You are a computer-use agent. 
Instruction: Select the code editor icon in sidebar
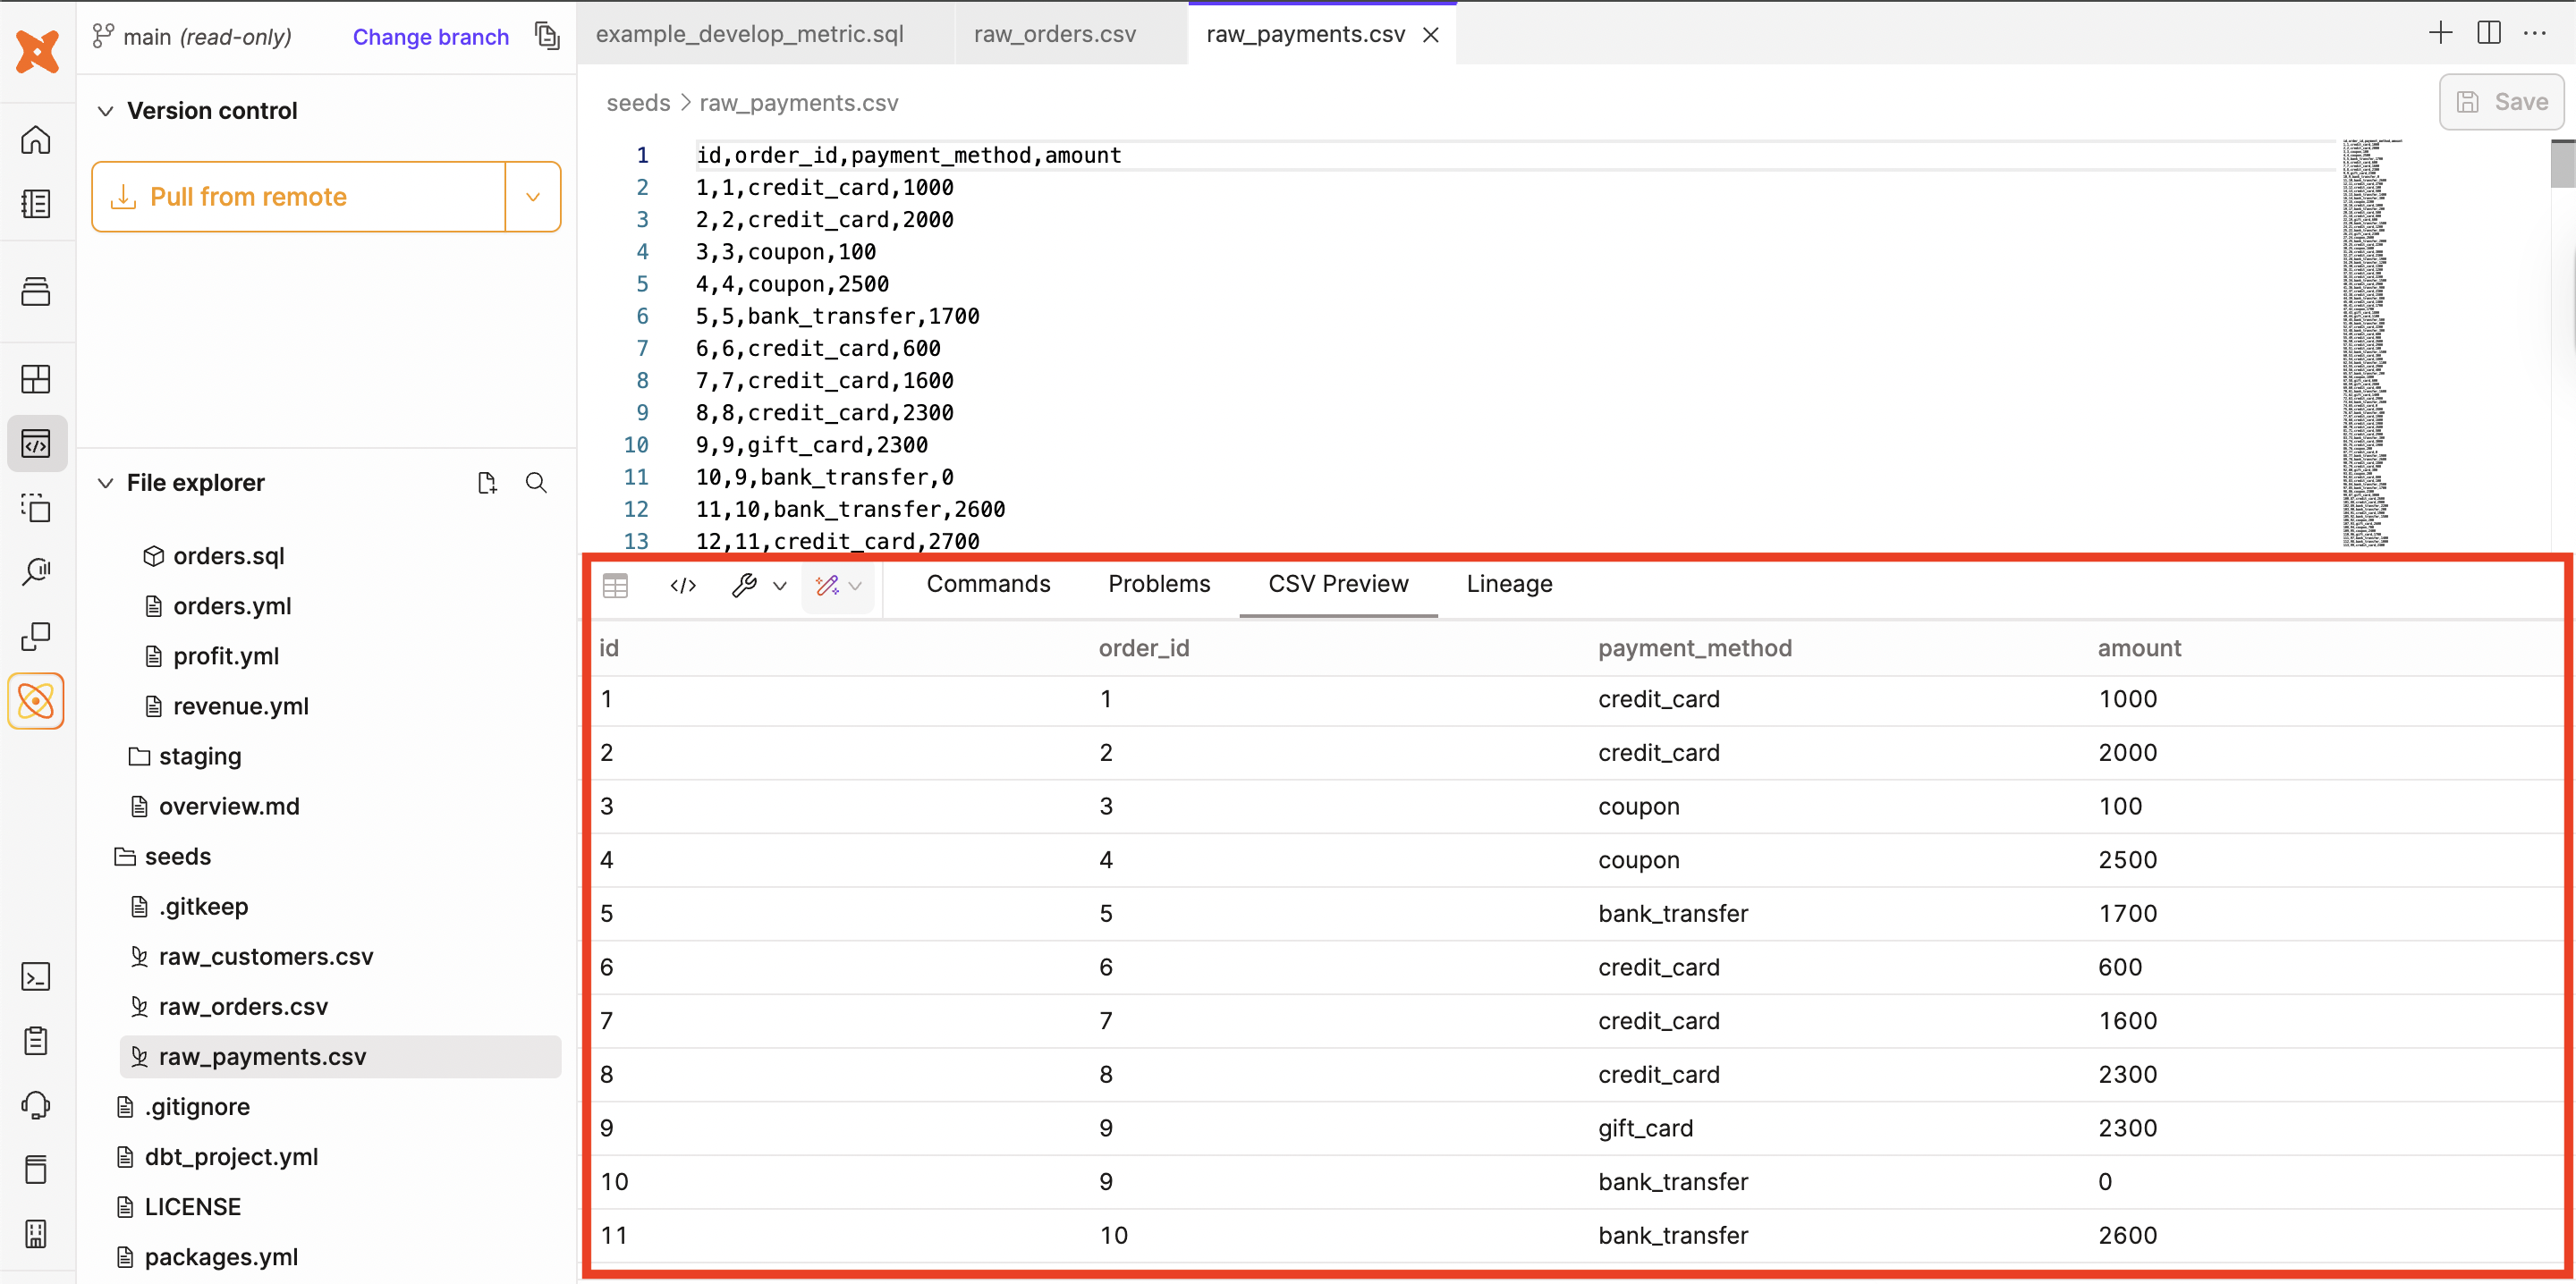tap(36, 443)
